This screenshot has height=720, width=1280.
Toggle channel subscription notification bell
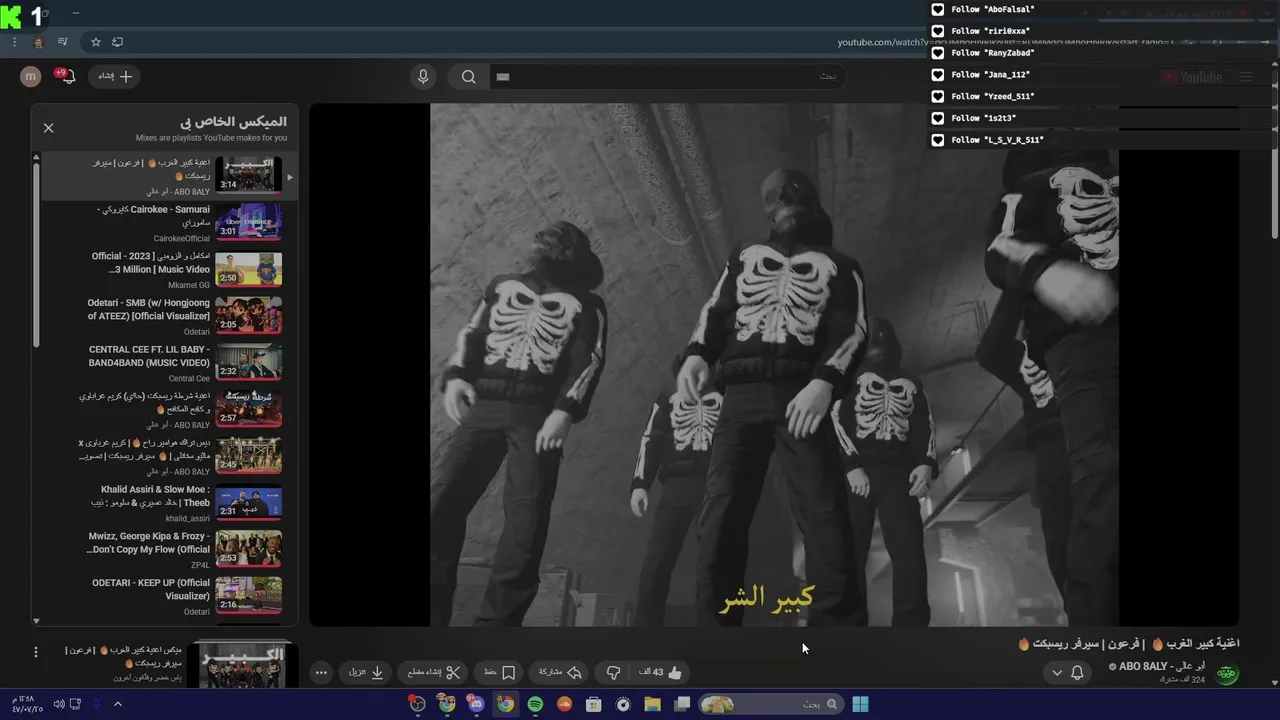click(x=1077, y=673)
